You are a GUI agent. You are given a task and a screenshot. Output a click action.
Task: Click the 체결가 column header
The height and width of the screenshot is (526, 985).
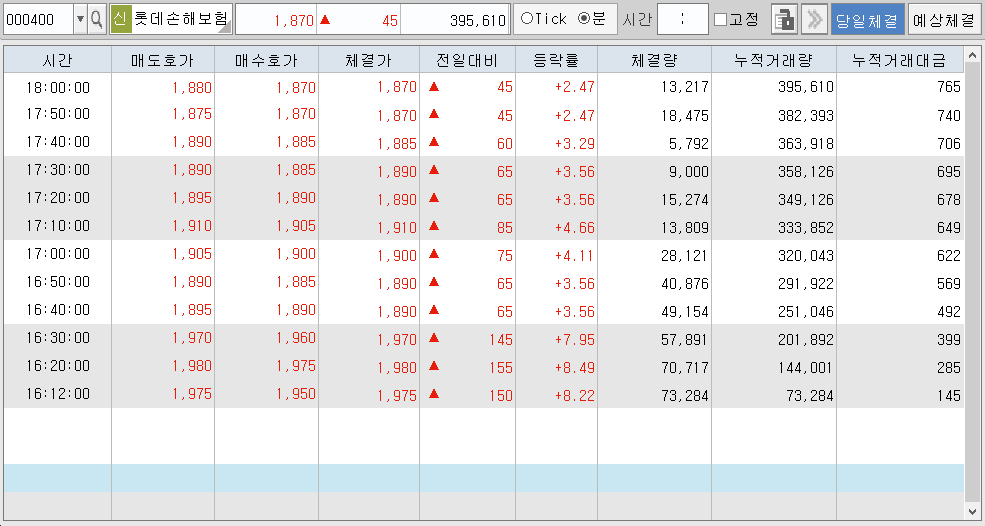tap(368, 60)
